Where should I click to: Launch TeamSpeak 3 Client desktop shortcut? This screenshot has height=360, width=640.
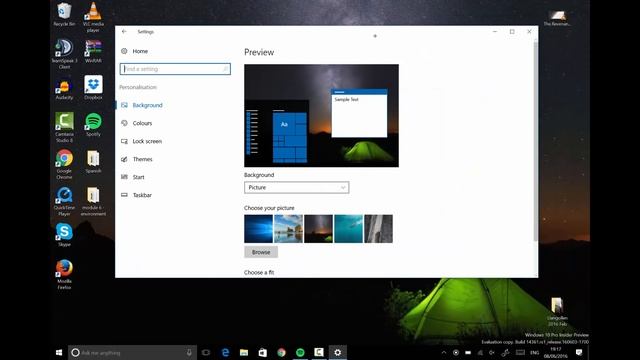coord(64,53)
